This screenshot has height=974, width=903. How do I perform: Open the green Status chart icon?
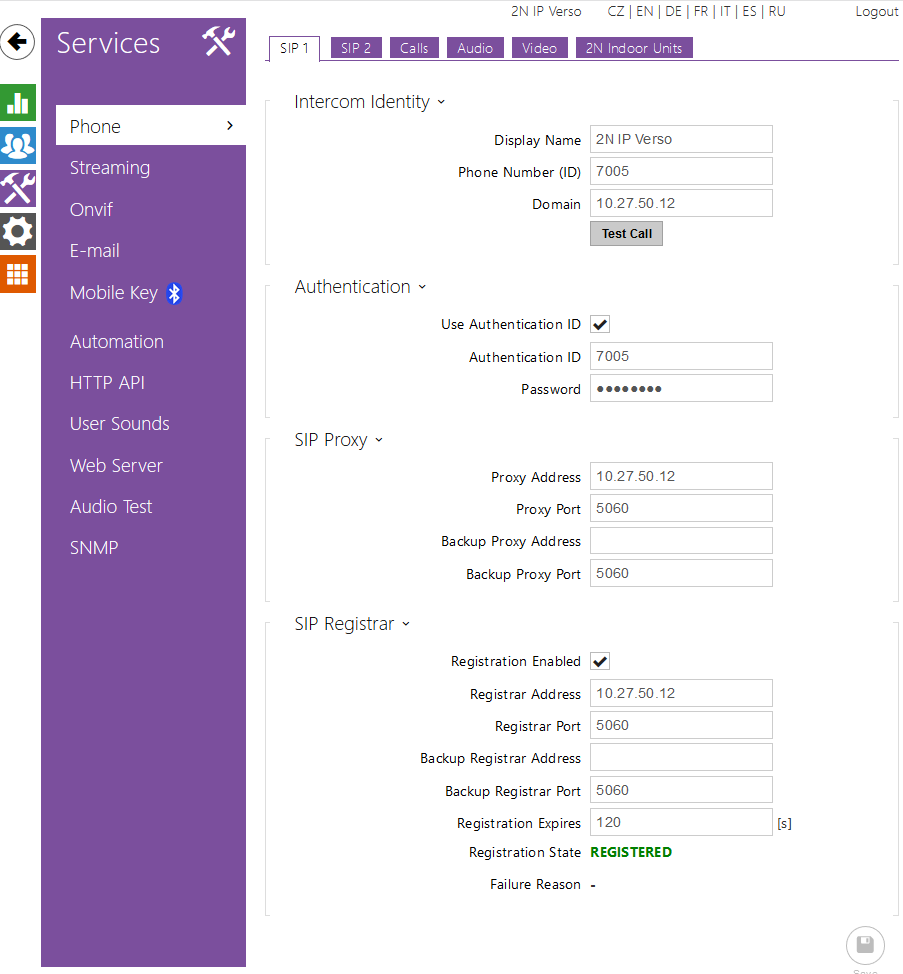click(18, 103)
